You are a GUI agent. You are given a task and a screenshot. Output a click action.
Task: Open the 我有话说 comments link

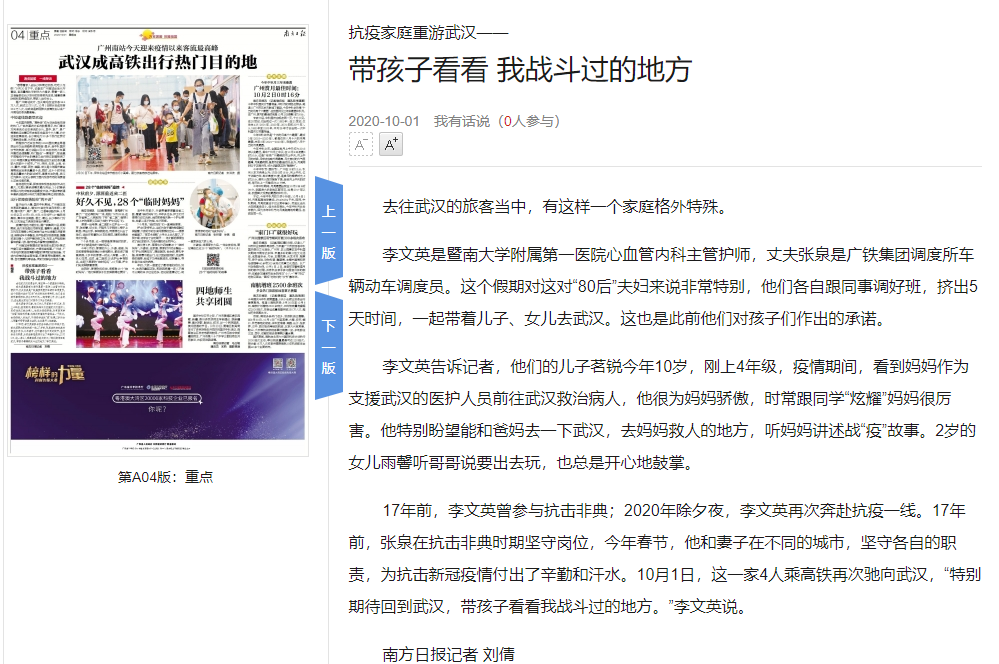pos(461,121)
